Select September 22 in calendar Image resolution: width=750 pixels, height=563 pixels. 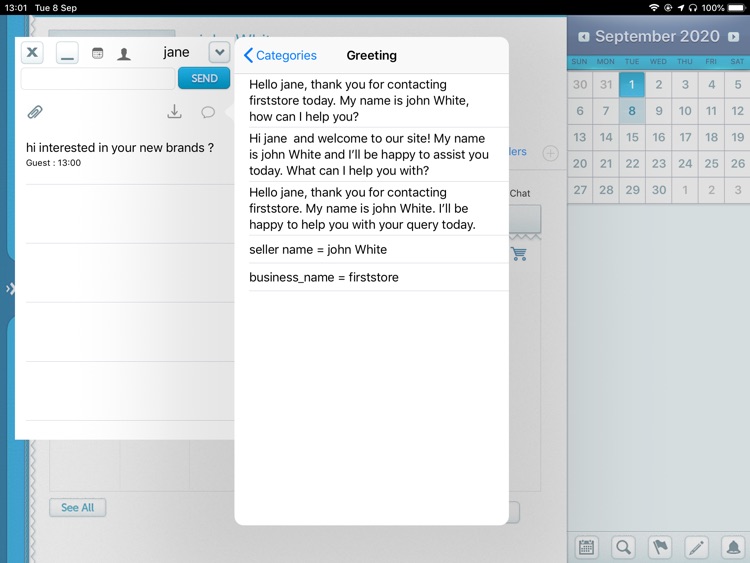(632, 164)
